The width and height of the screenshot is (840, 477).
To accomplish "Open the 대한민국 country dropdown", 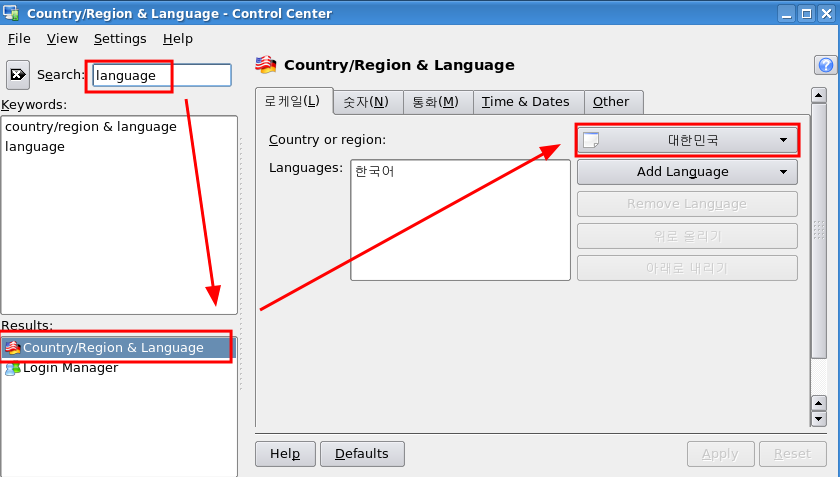I will coord(687,140).
